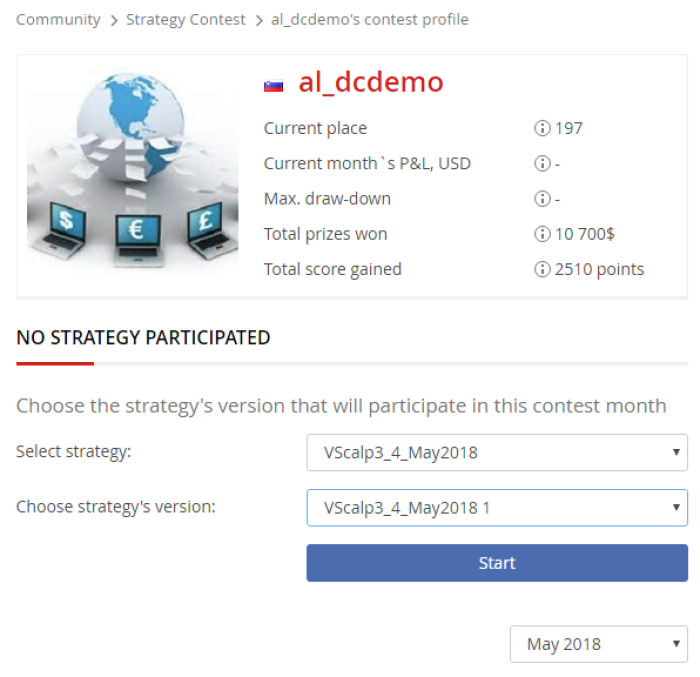This screenshot has height=677, width=700.
Task: Click info icon next to Current month's P&L
Action: (x=542, y=163)
